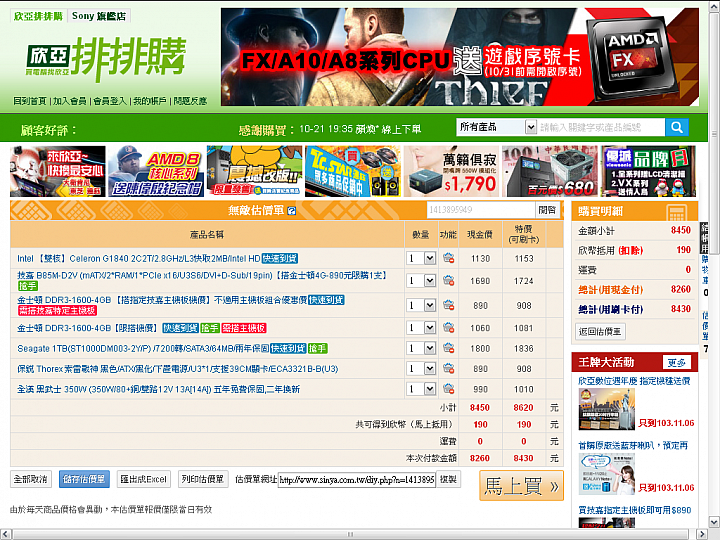Open the Seagate 1TB hard drive link

click(x=143, y=349)
